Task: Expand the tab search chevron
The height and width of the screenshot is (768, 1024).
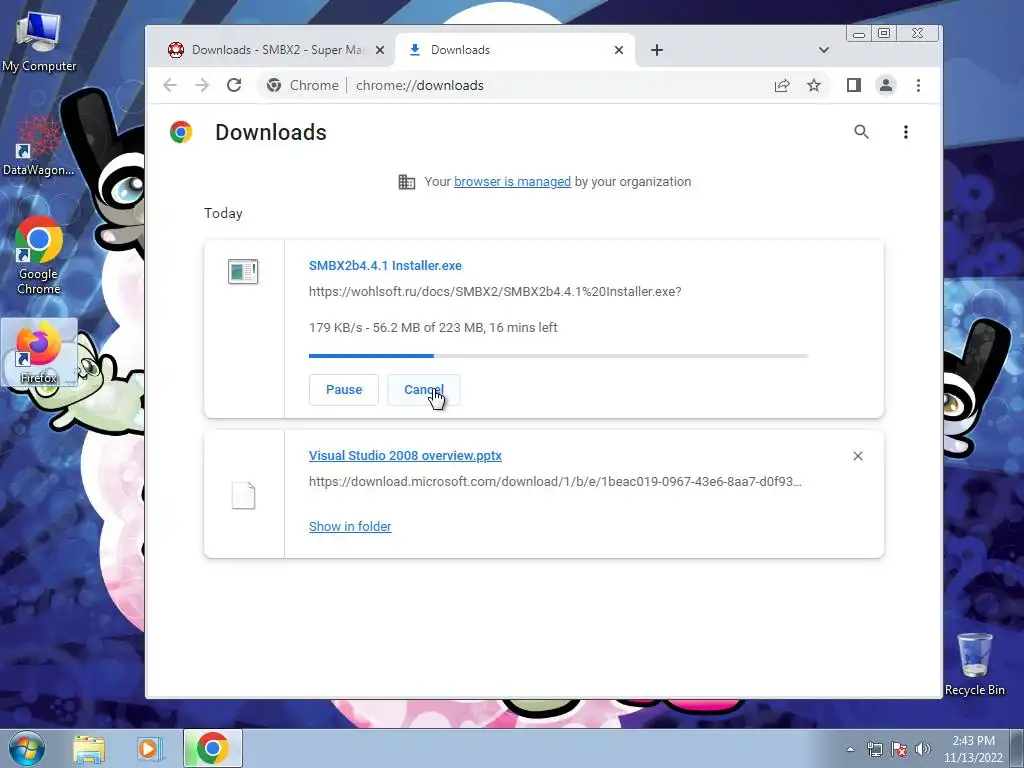Action: pos(824,50)
